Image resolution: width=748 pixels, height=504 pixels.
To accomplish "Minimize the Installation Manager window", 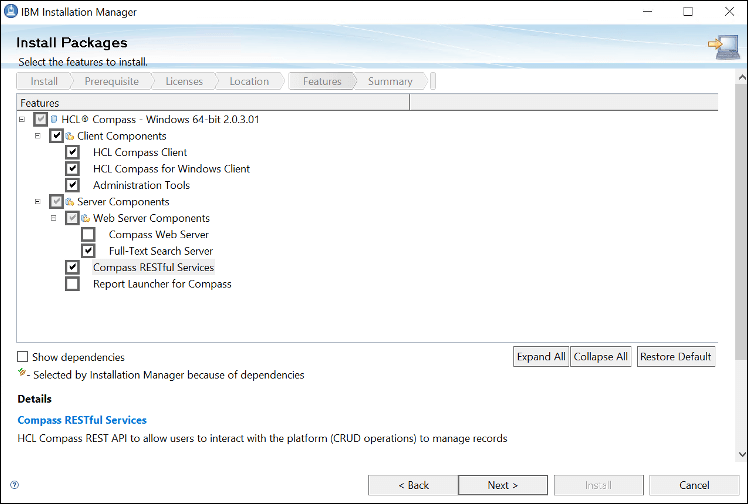I will (647, 11).
